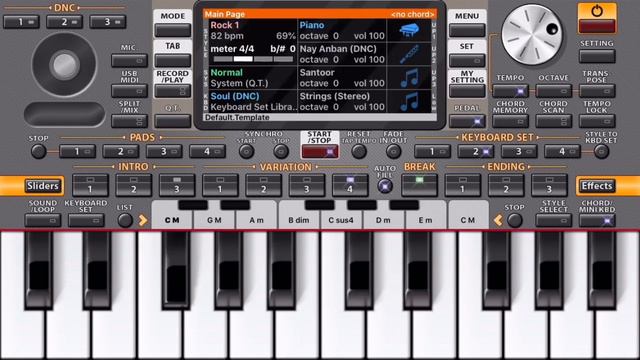Toggle the Chord/Mini Kbd button
Screen dimensions: 640x360
(x=597, y=221)
